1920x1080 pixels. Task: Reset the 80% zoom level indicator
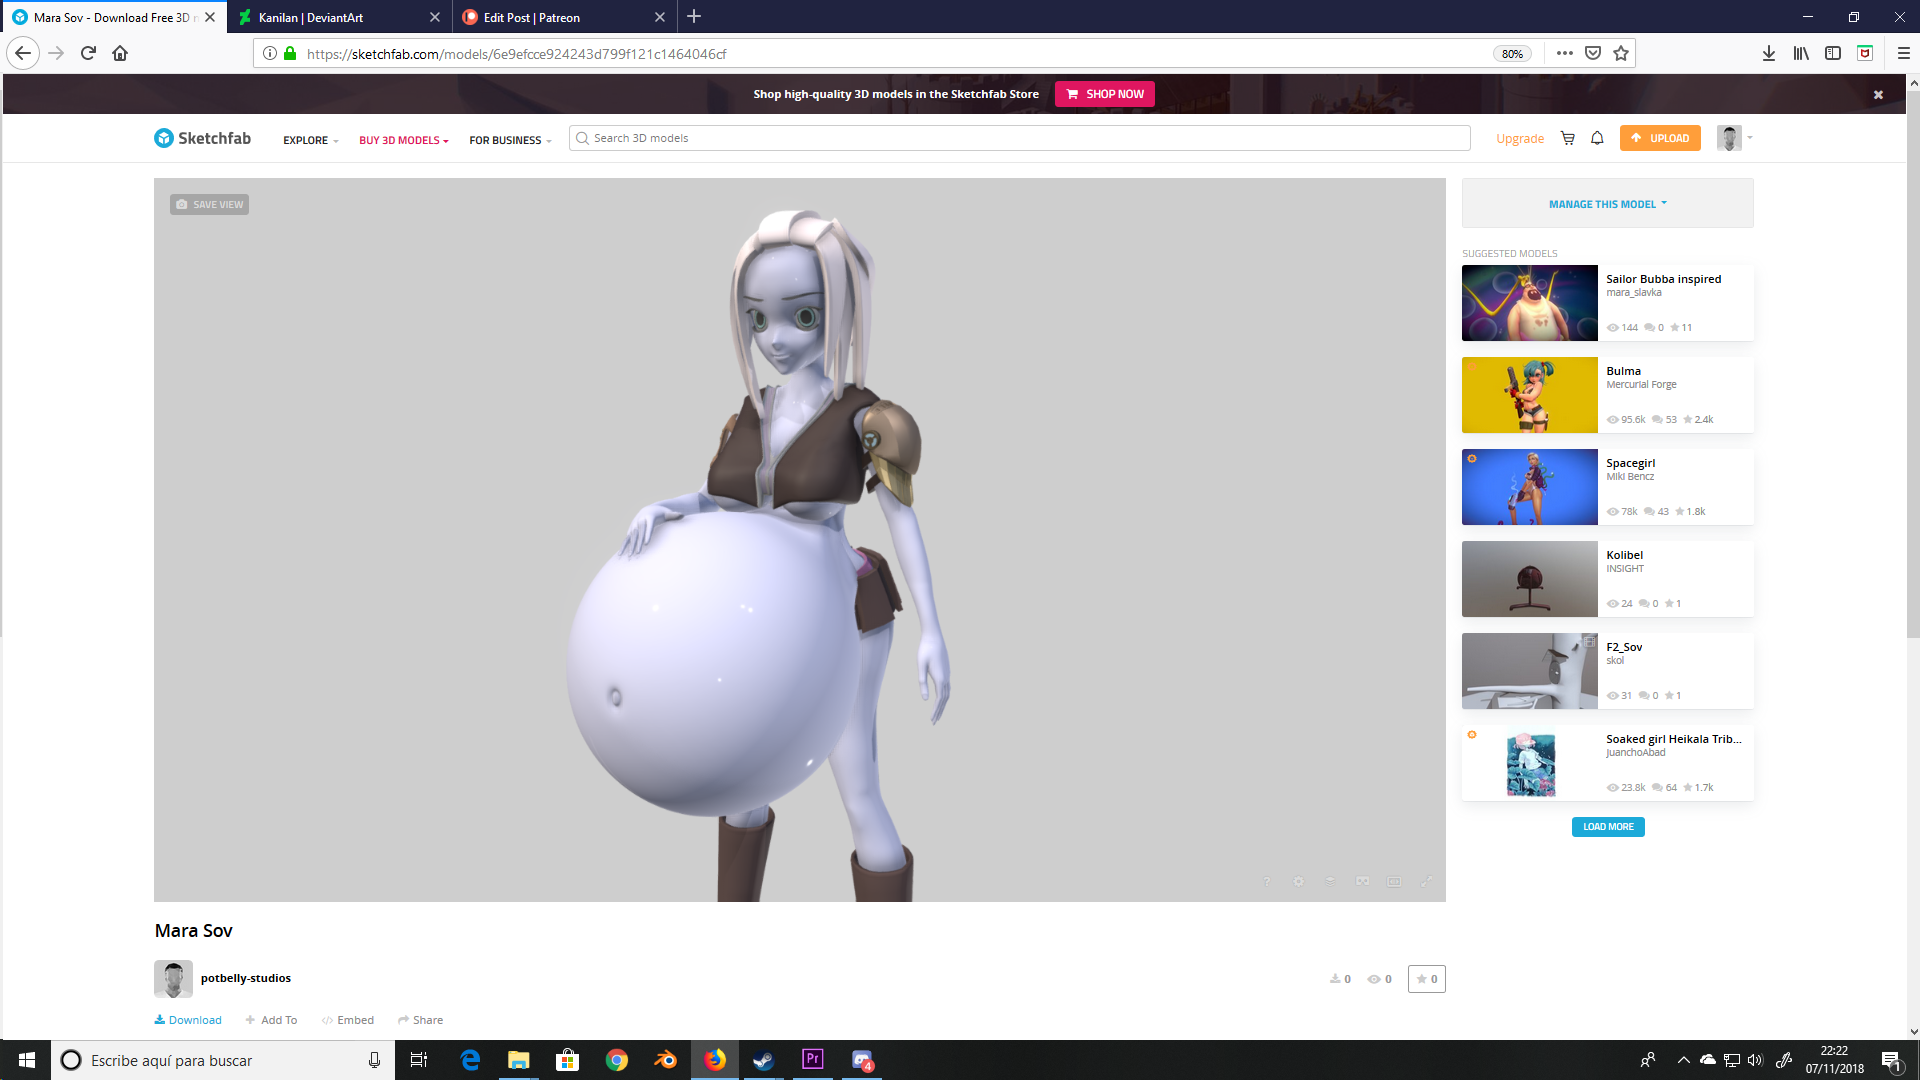click(1512, 54)
